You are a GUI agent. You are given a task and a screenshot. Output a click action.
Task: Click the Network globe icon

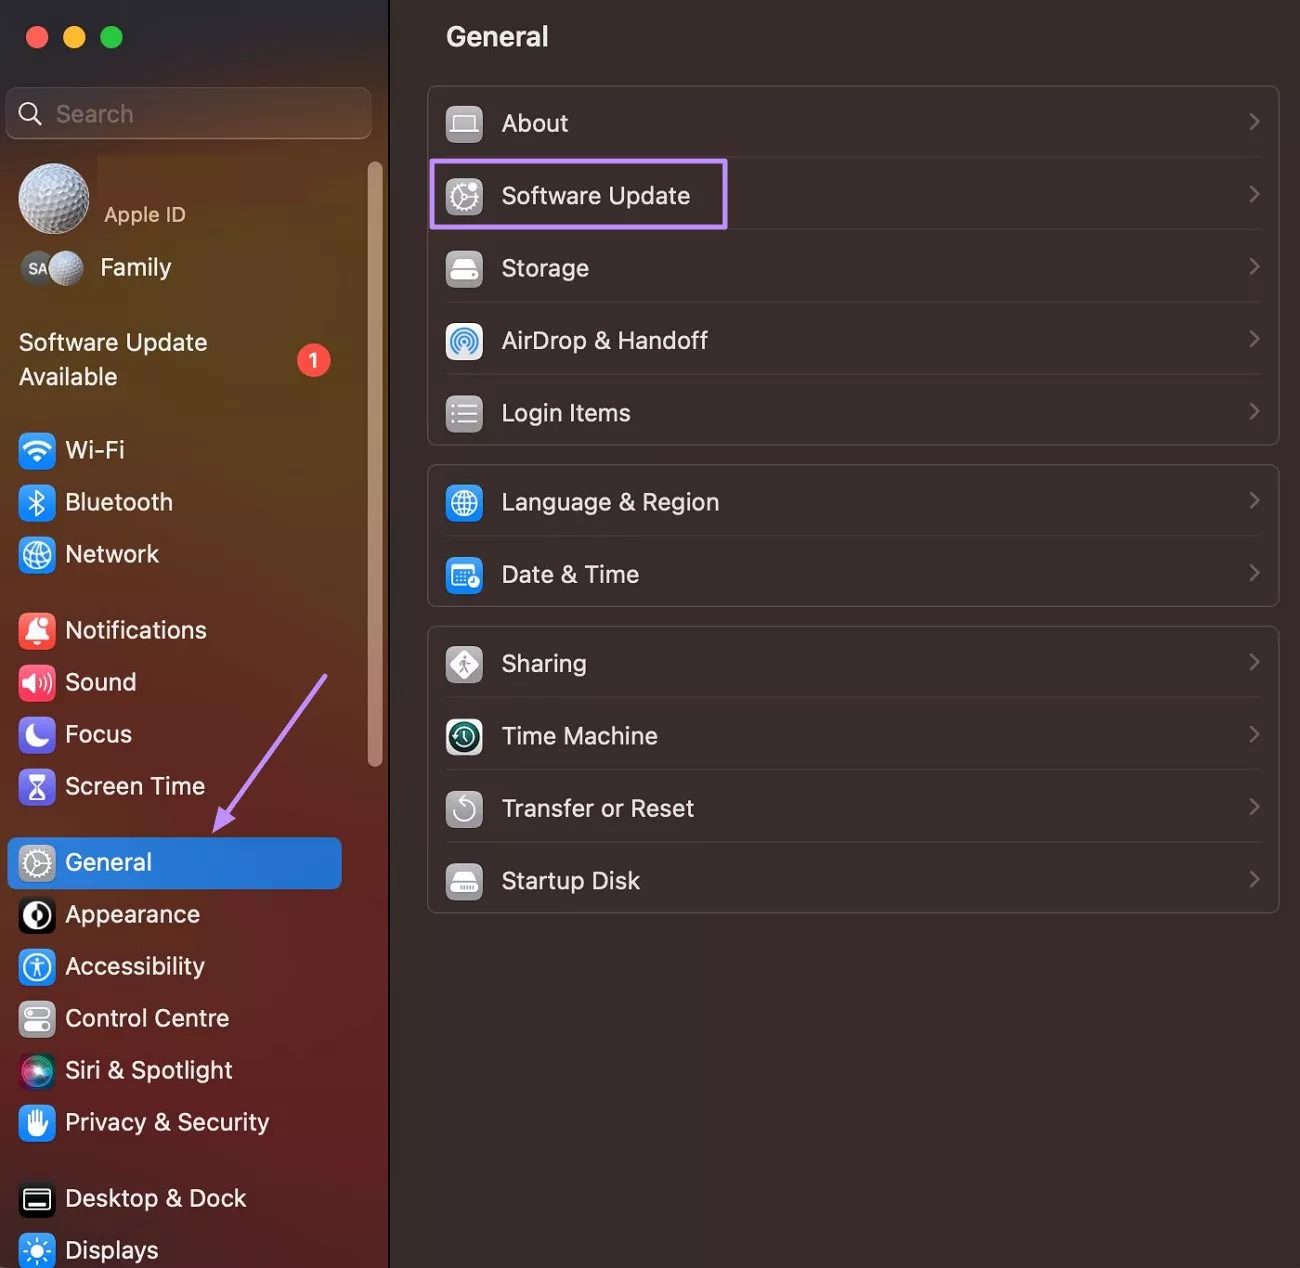point(37,554)
